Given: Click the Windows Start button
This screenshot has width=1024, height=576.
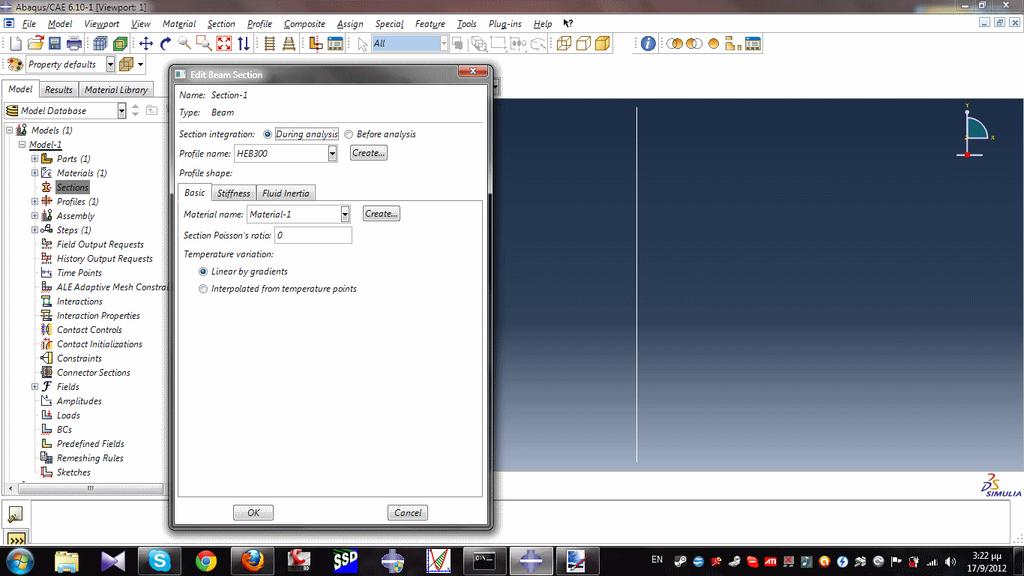Looking at the screenshot, I should [19, 560].
